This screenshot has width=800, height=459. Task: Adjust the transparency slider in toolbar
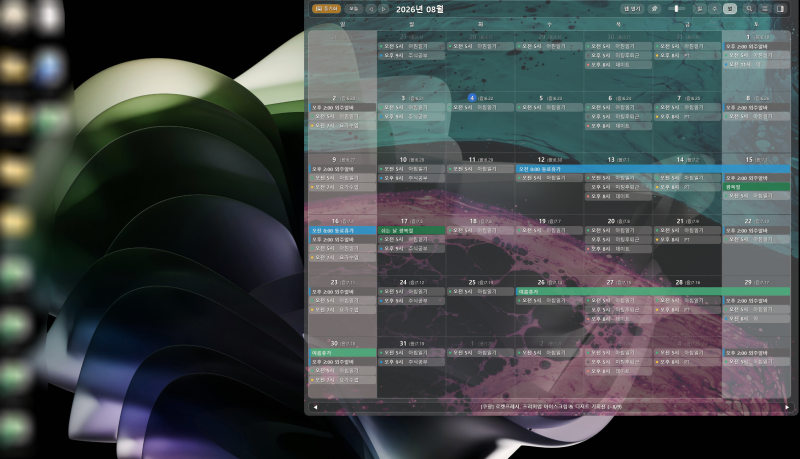pyautogui.click(x=677, y=9)
